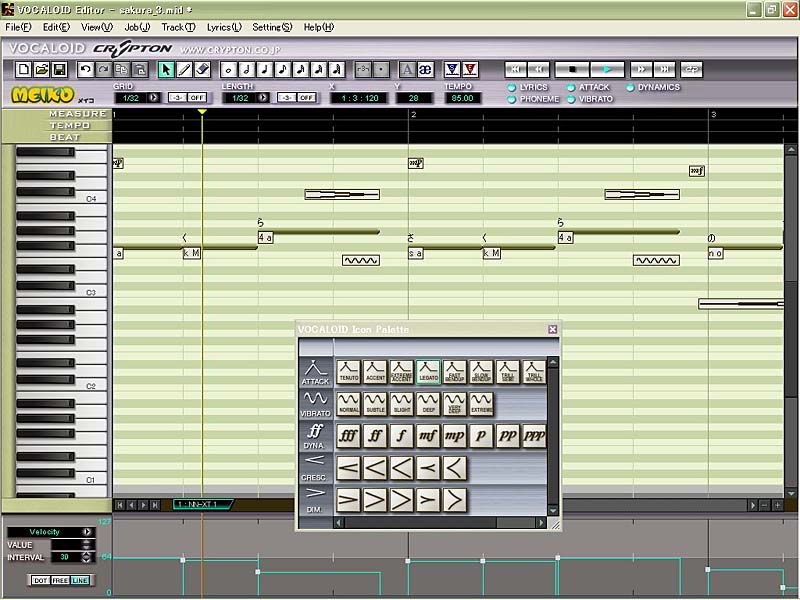Screen dimensions: 800x600
Task: Select Deep vibrato icon in palette
Action: click(429, 404)
